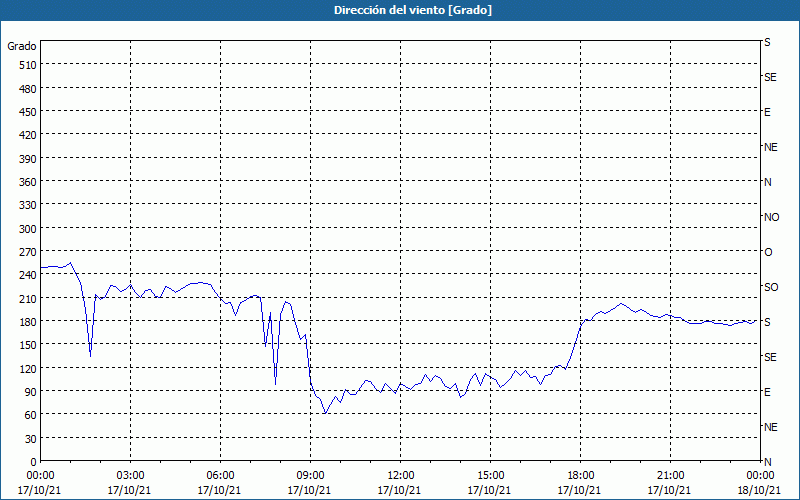The image size is (800, 500).
Task: Click the 17/10/21 date under 00:00
Action: [39, 490]
